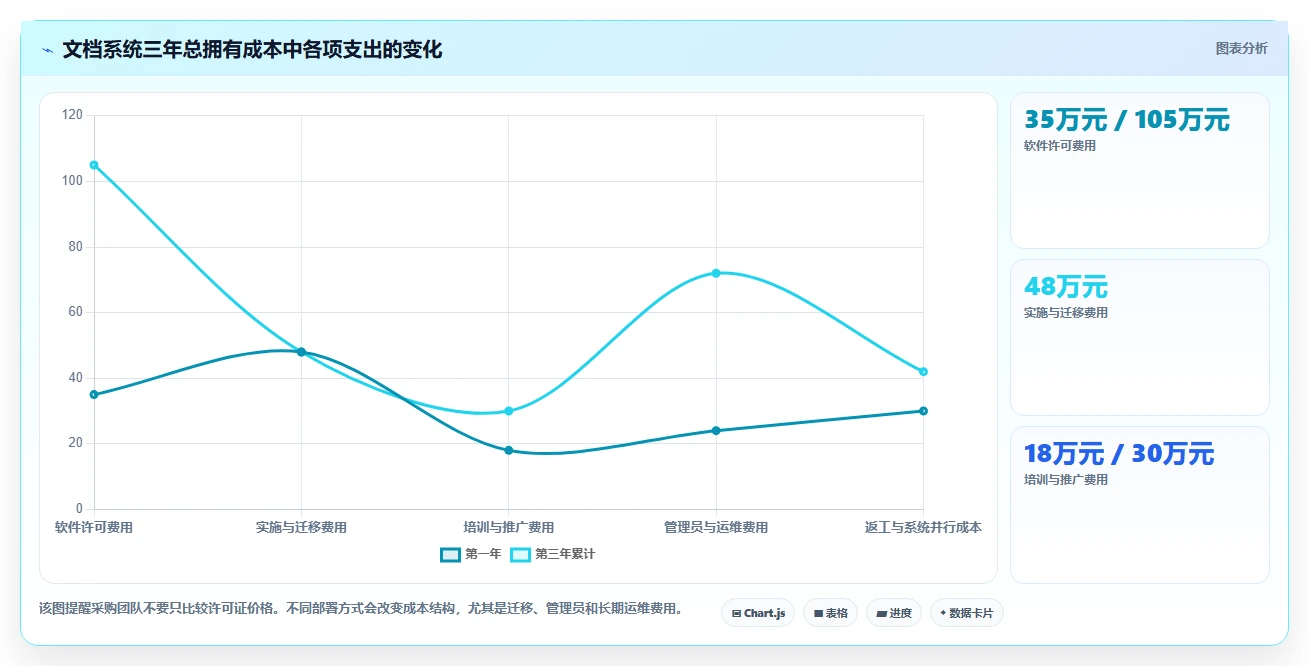Click the y-axis label 20
Viewport: 1309px width, 666px height.
pos(76,443)
